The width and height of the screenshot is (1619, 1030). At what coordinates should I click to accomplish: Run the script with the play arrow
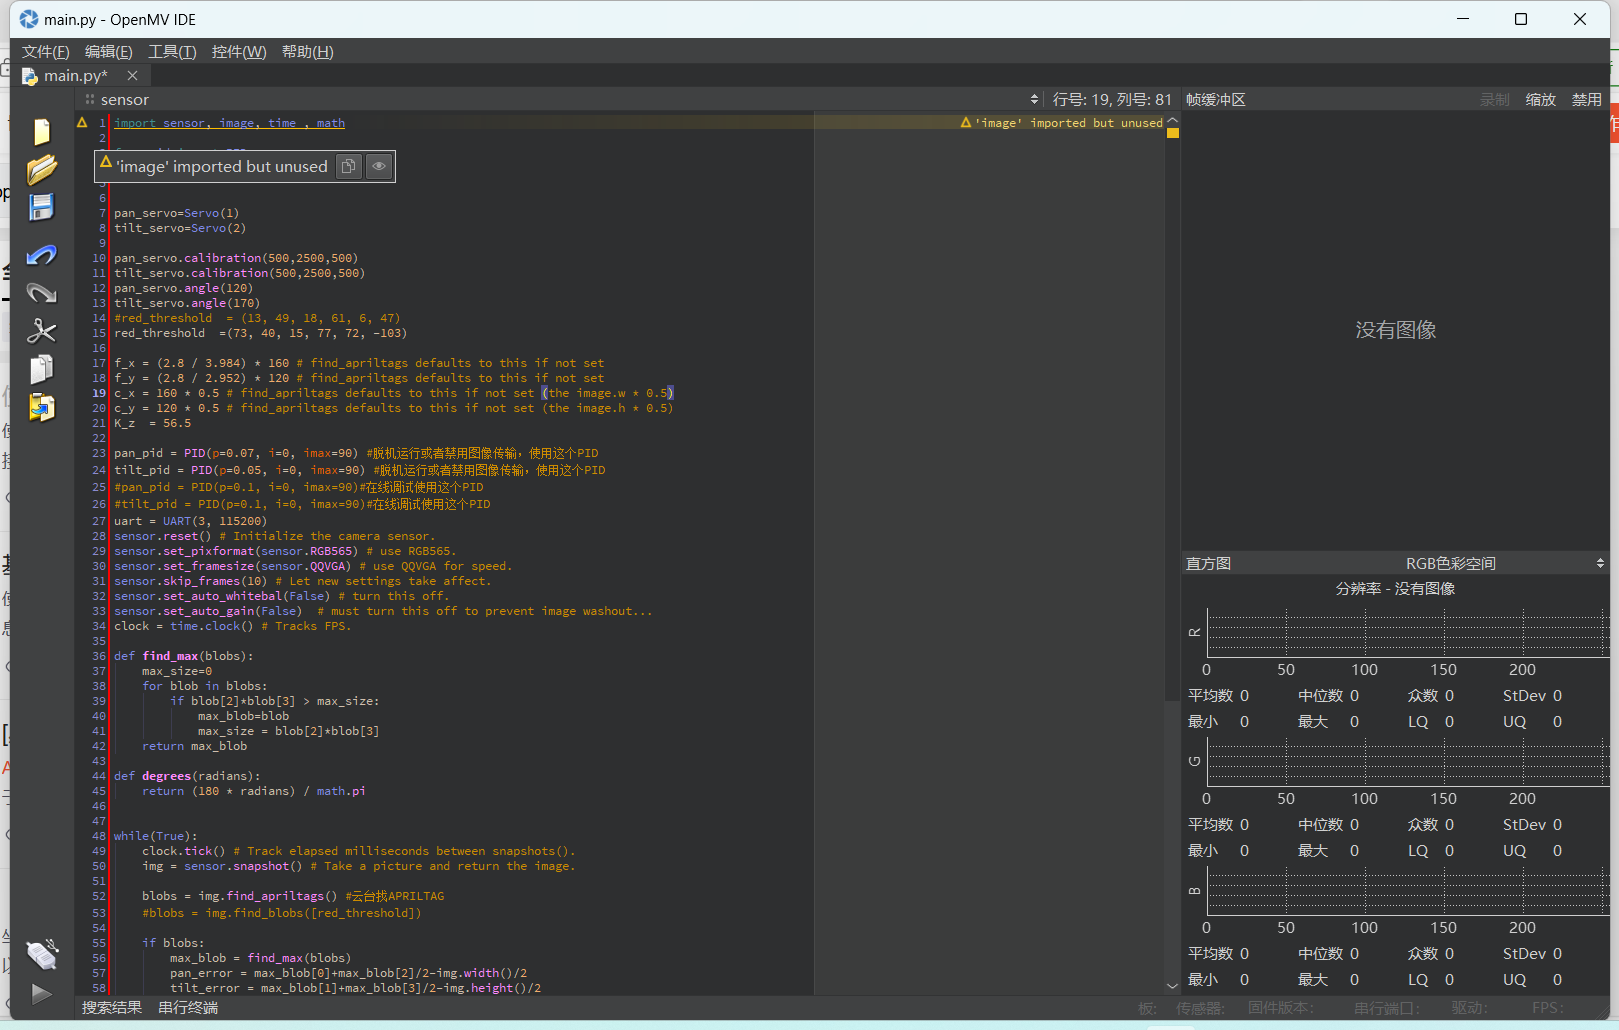point(41,993)
